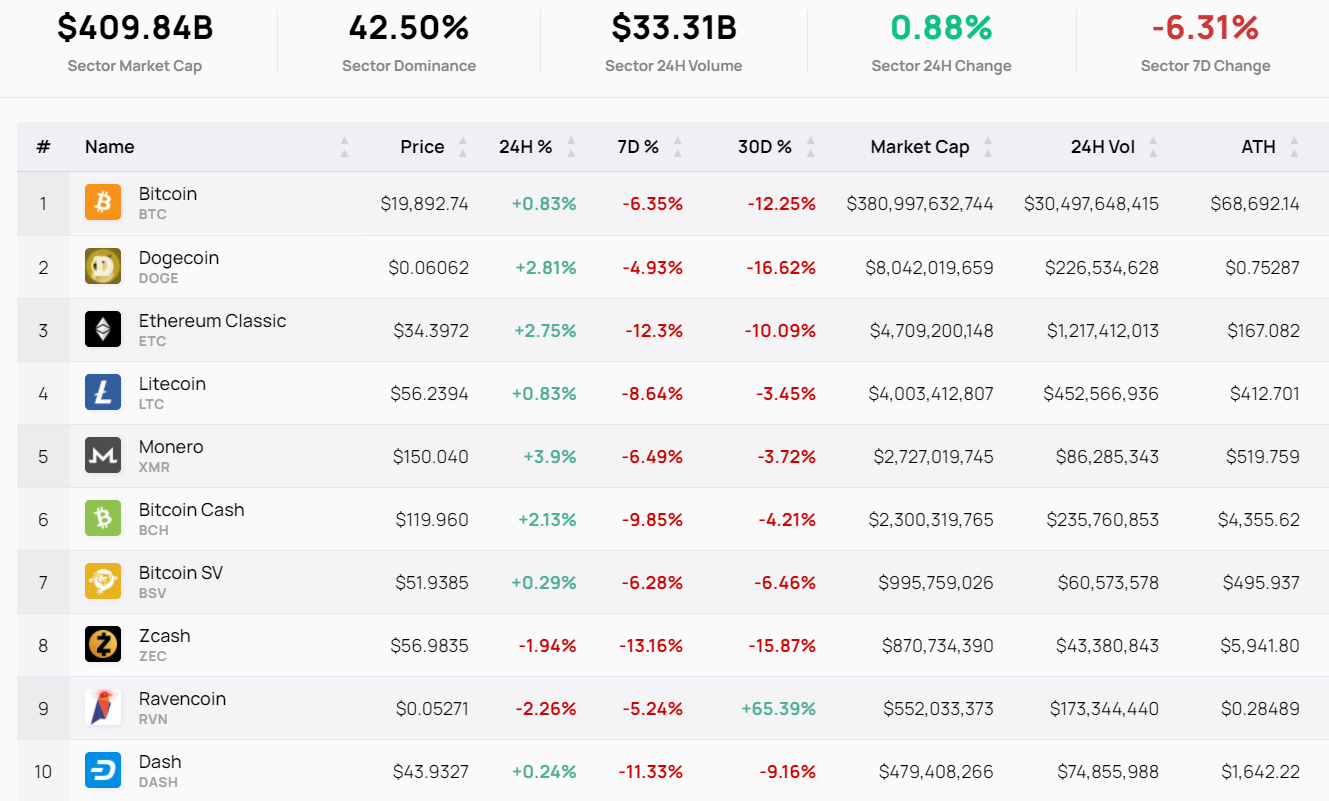Click the Bitcoin orange logo icon
Viewport: 1329px width, 801px height.
[x=103, y=203]
